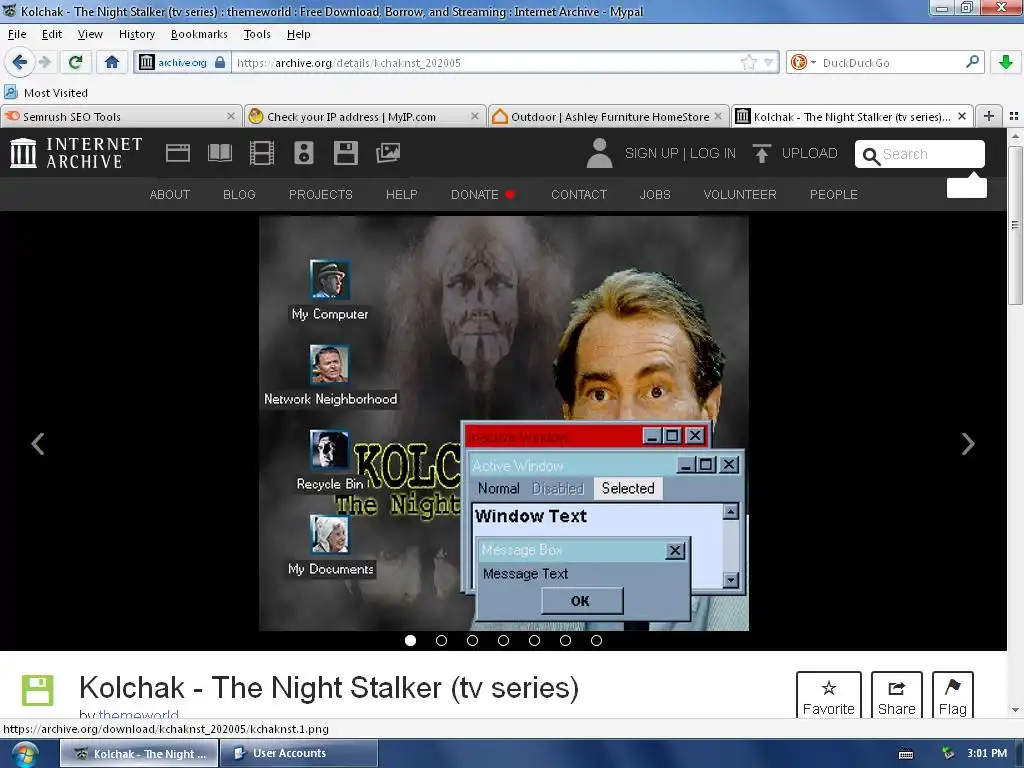Click the search magnifier in DuckDuckGo box
1024x768 pixels.
972,62
